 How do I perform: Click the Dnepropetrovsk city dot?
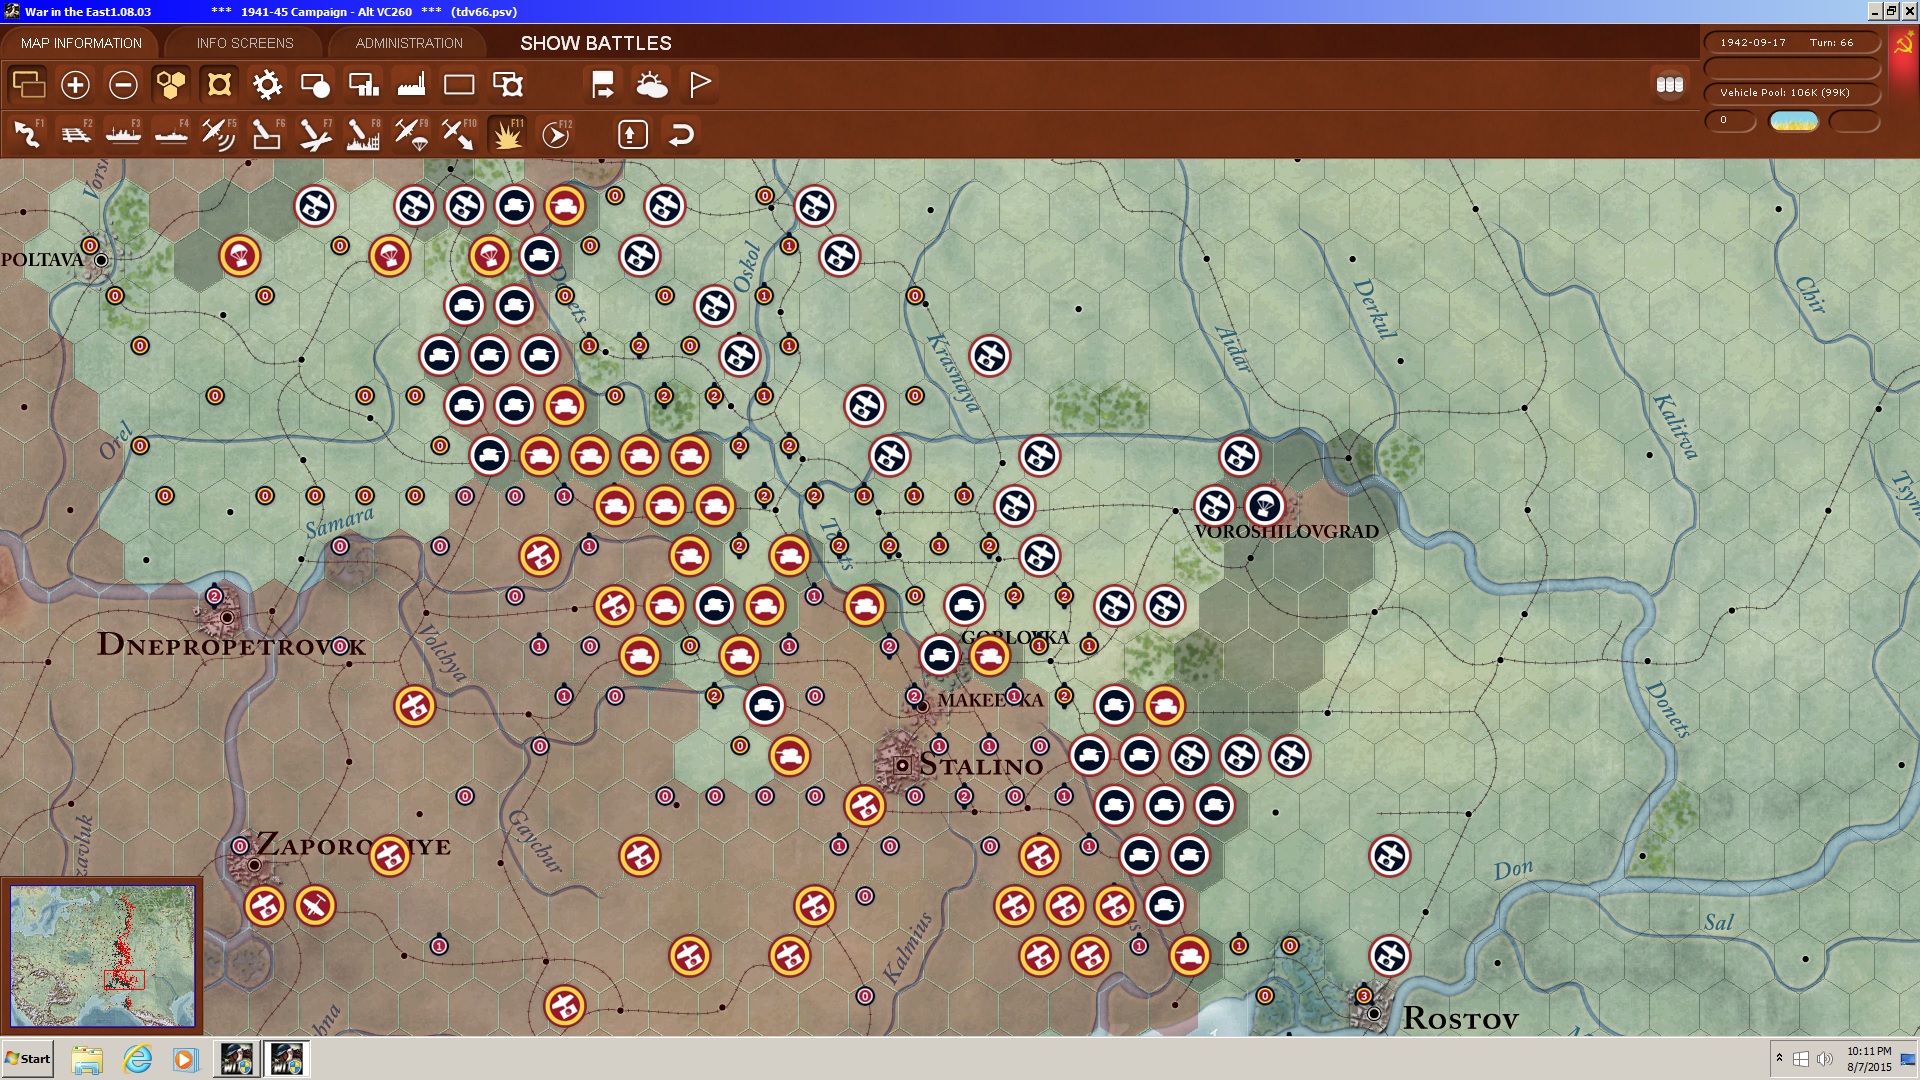(228, 617)
